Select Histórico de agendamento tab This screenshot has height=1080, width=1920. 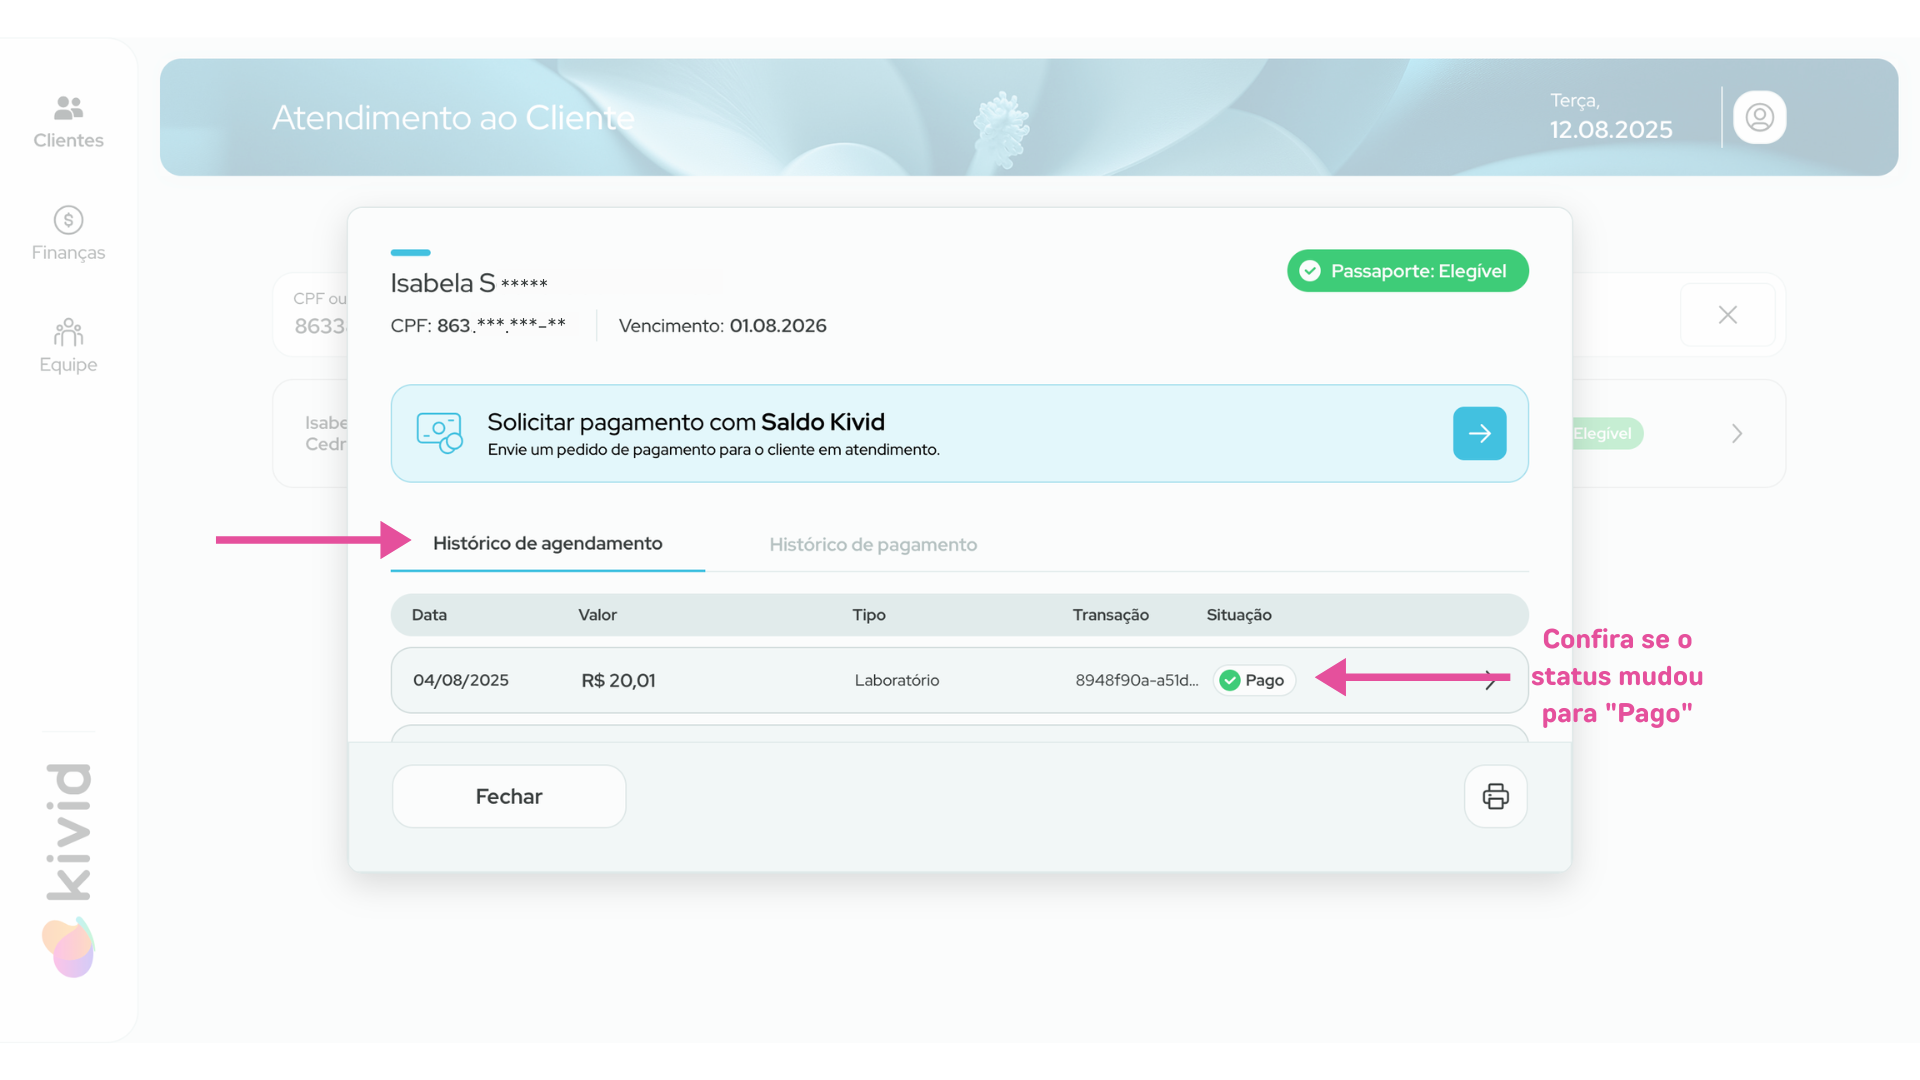point(547,543)
